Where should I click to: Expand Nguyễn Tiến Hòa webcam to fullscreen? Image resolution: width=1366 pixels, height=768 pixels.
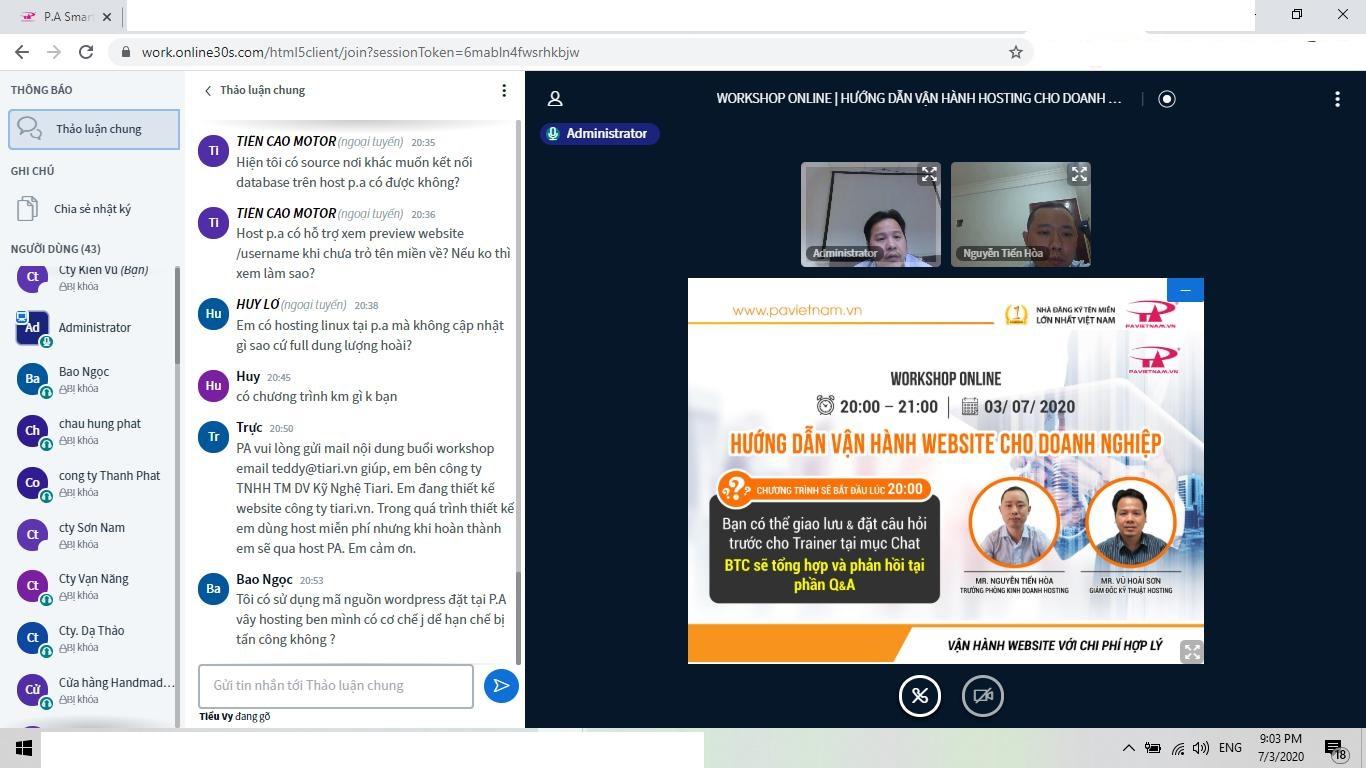(1079, 174)
